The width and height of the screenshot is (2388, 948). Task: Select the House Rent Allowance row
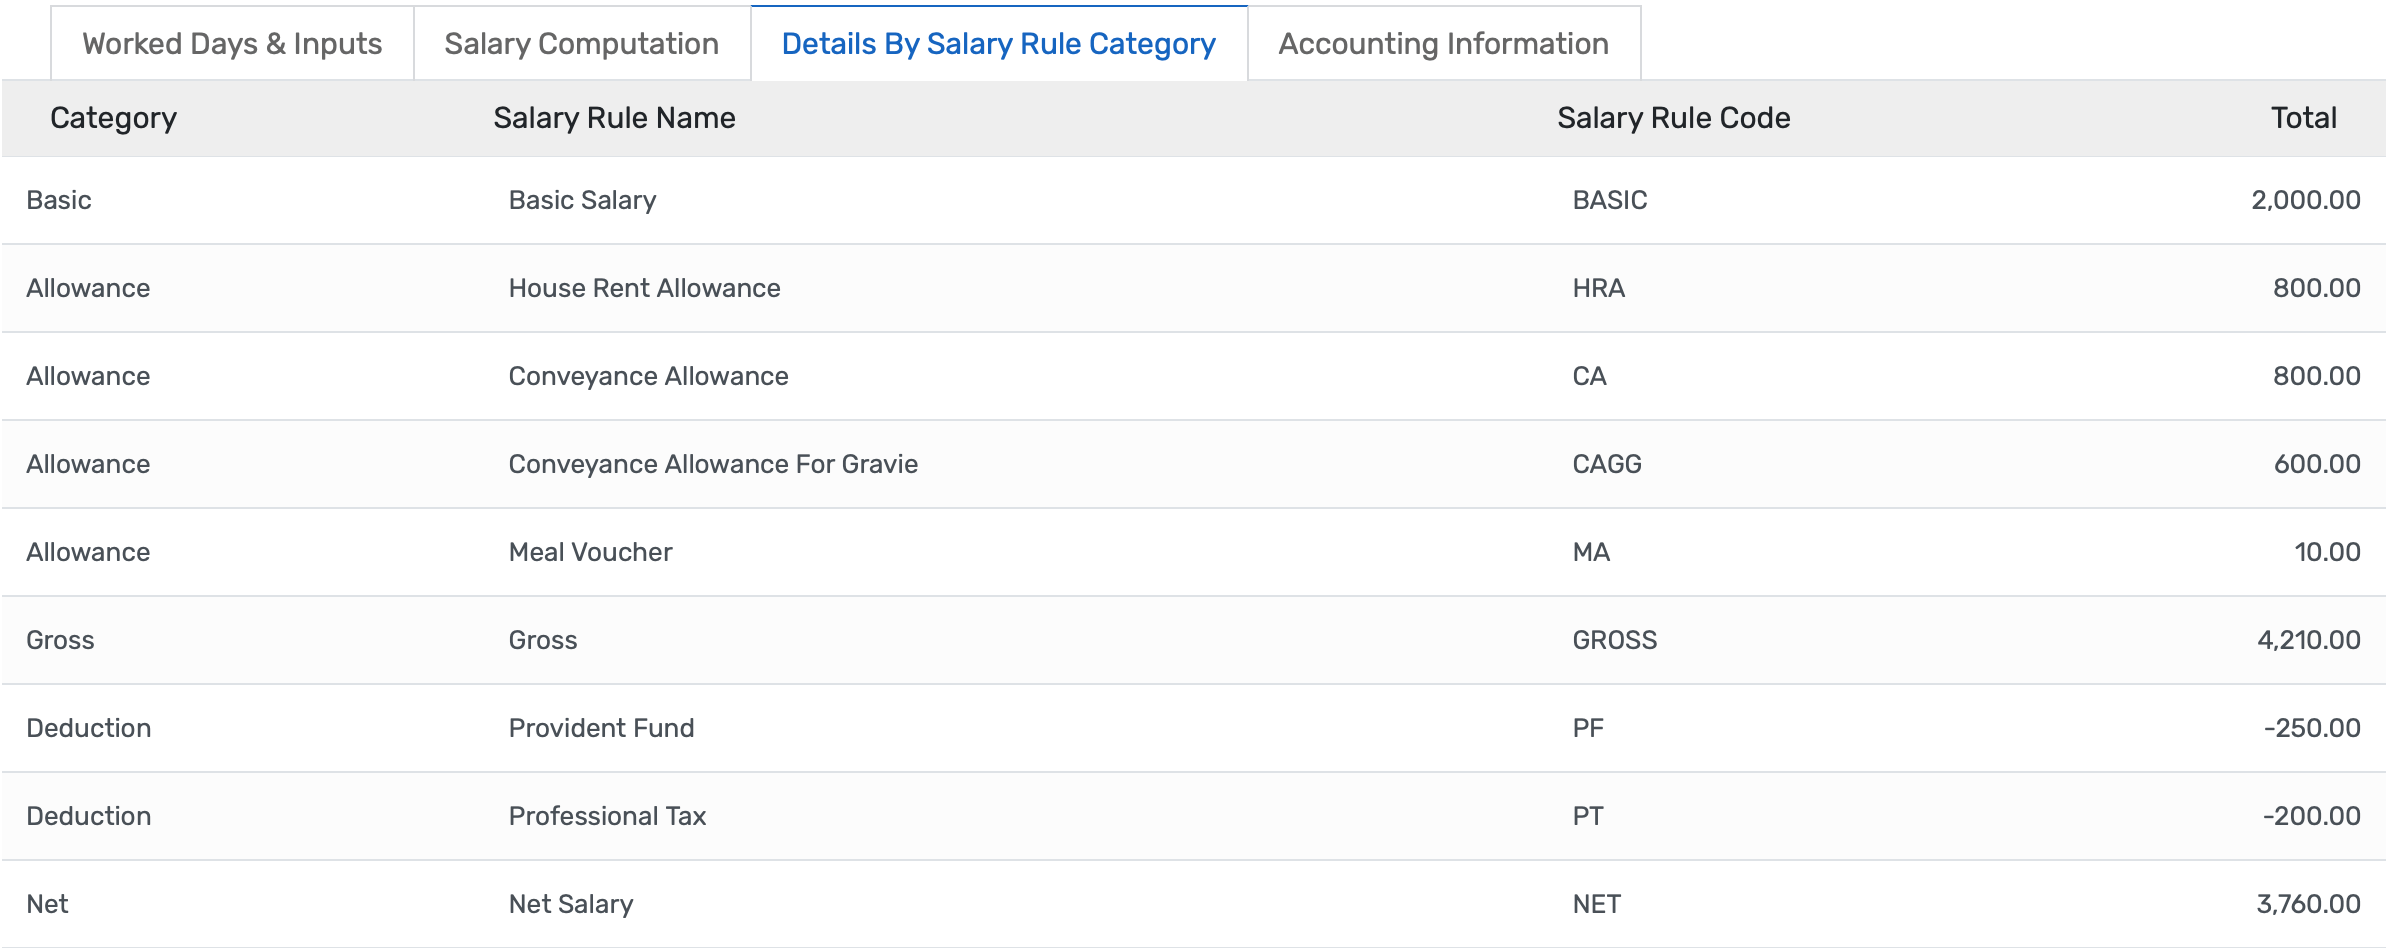coord(644,287)
